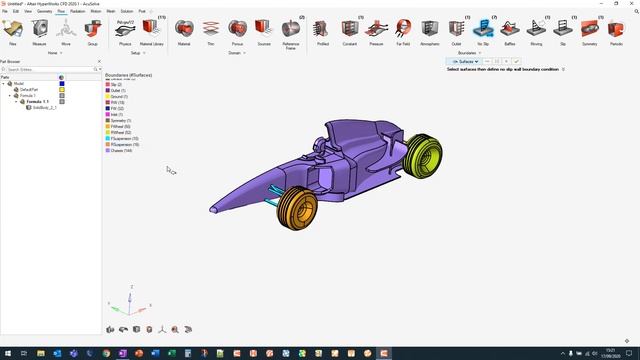The image size is (640, 360).
Task: Click the Formula 1 gray color swatch
Action: (62, 96)
